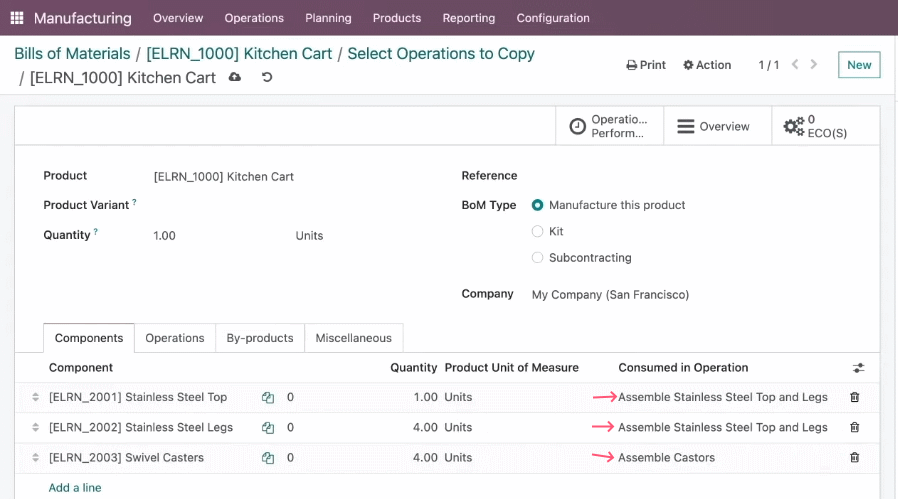Select the Kit BoM type
This screenshot has height=499, width=898.
click(x=537, y=231)
